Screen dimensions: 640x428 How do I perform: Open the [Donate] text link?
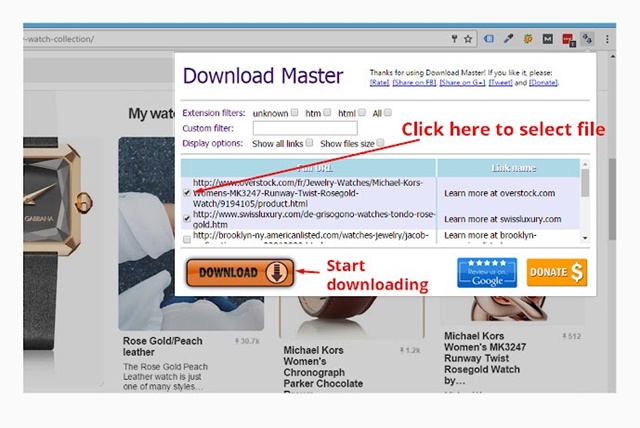click(543, 83)
